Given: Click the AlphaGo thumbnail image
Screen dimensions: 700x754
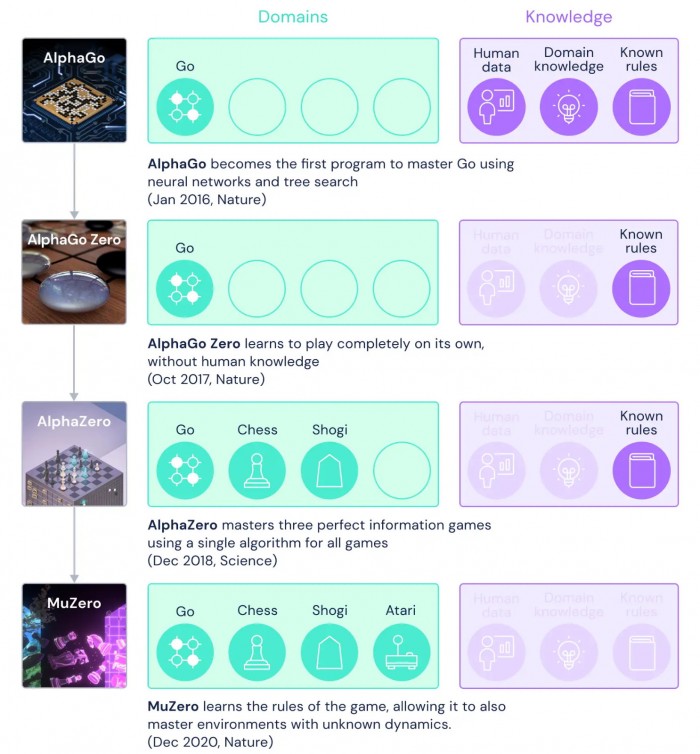Looking at the screenshot, I should coord(74,90).
